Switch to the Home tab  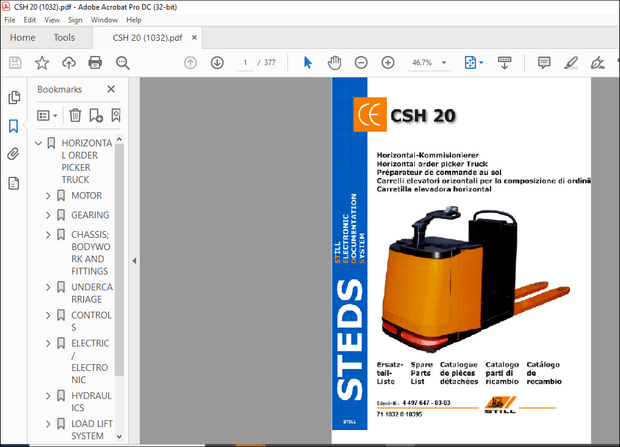point(23,38)
